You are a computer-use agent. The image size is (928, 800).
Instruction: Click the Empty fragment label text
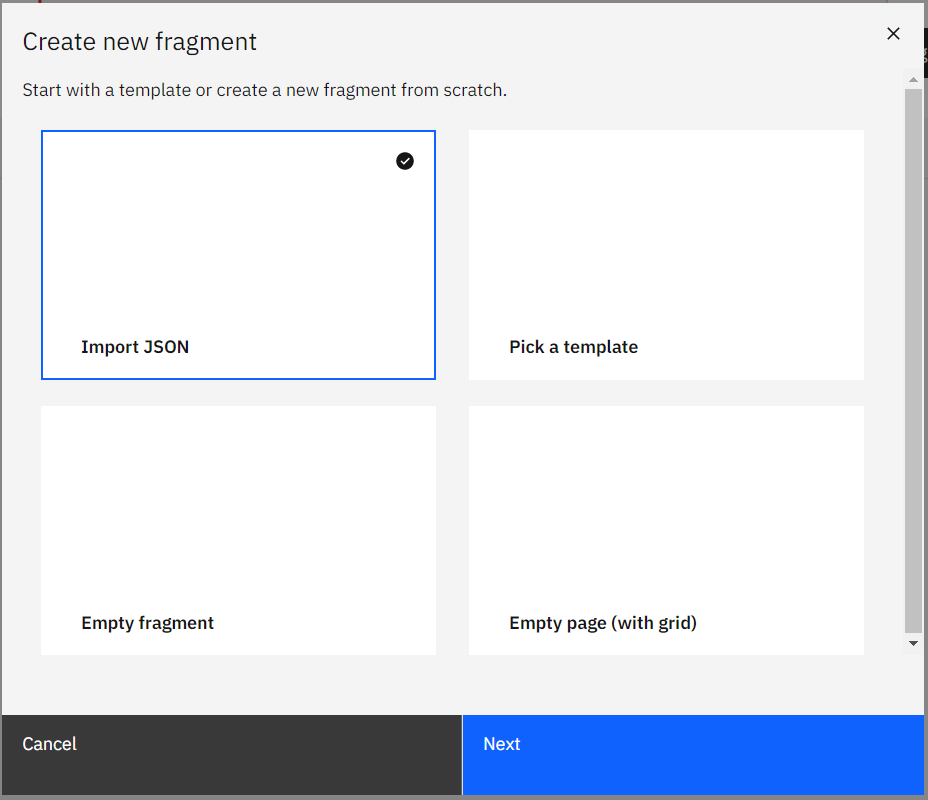pos(147,623)
